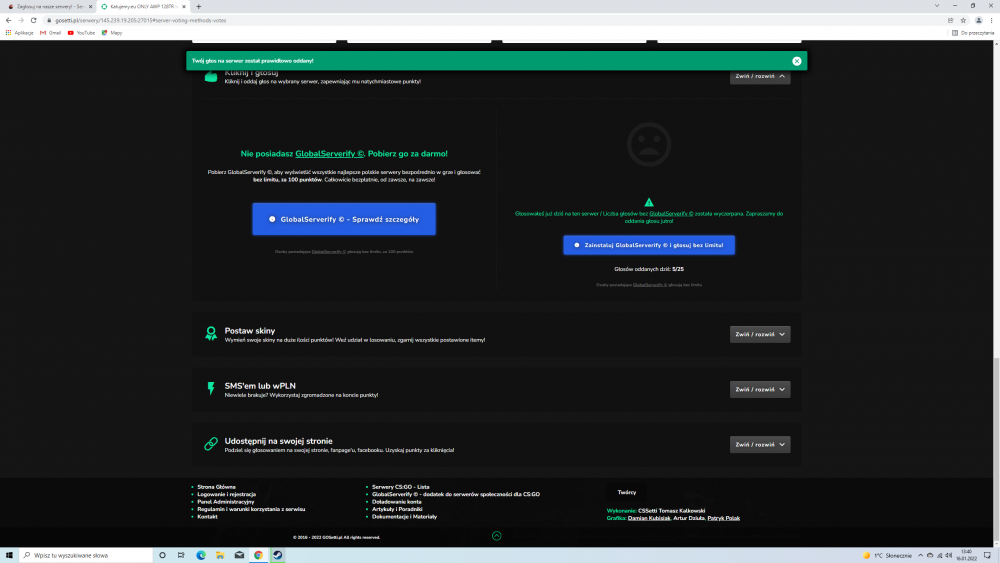Open the Patryk Polak credit link
This screenshot has width=1000, height=563.
pyautogui.click(x=723, y=518)
